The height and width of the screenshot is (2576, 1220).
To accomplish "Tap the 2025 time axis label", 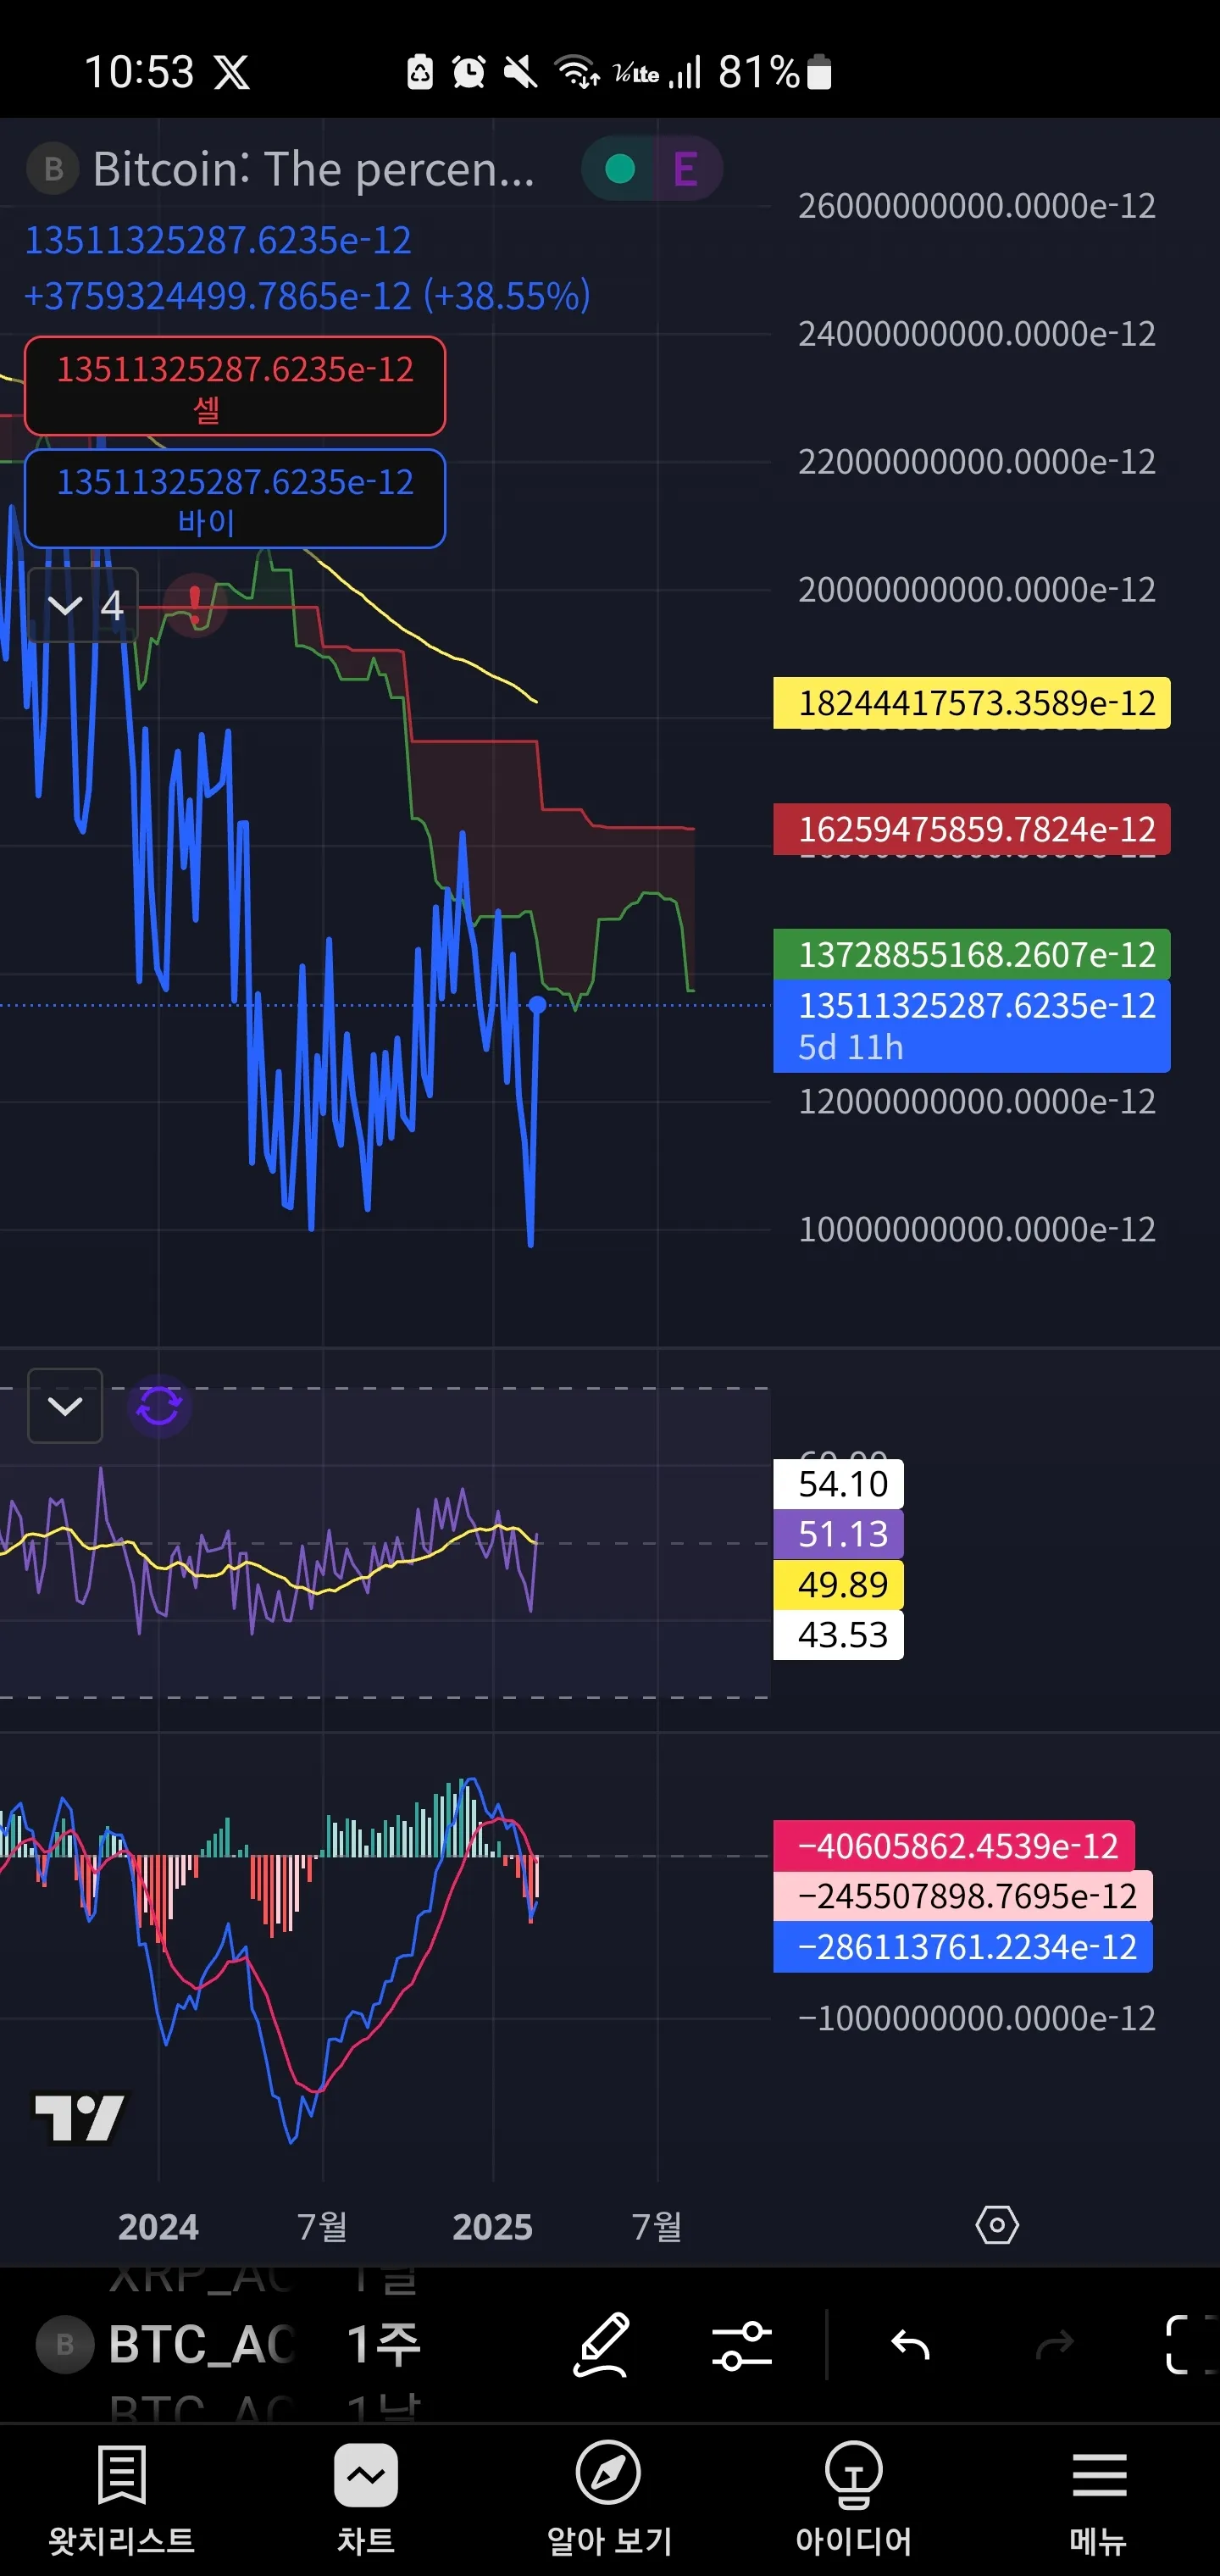I will [x=492, y=2227].
